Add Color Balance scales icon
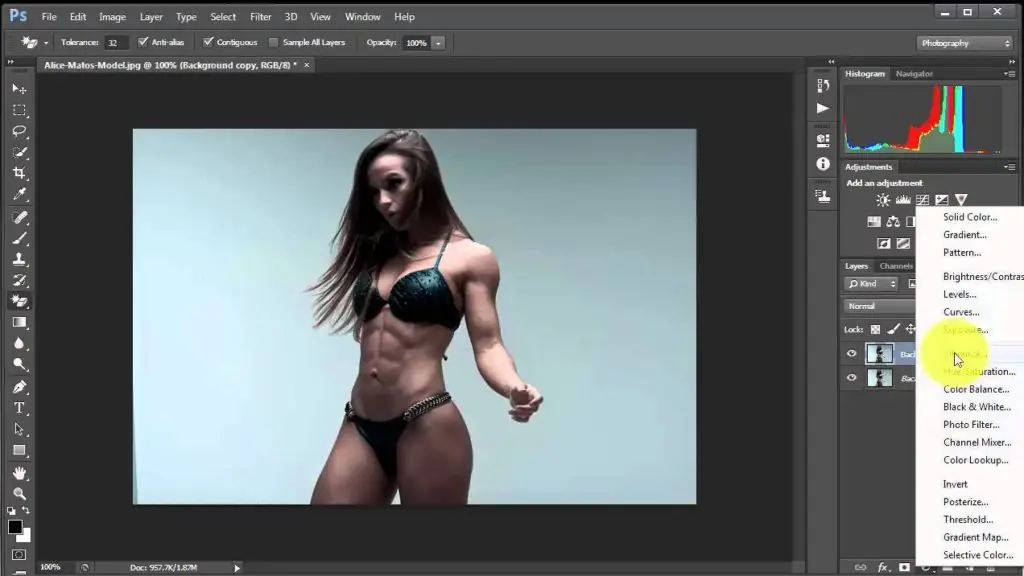The width and height of the screenshot is (1024, 576). [893, 222]
